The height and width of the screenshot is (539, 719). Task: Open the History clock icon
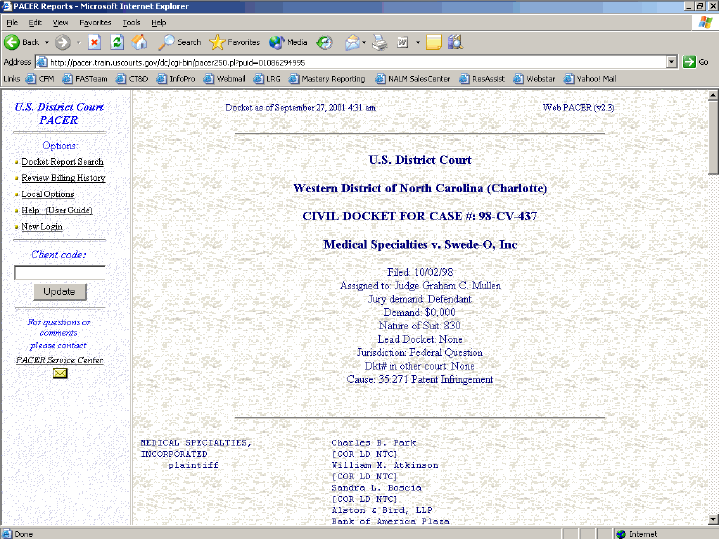pos(325,43)
